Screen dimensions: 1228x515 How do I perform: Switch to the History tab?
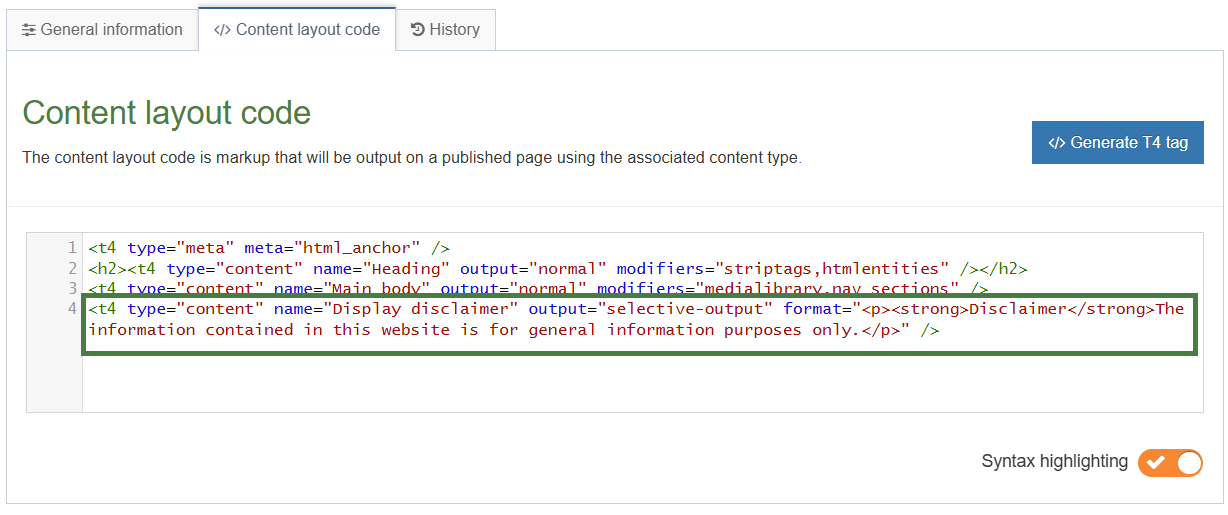445,30
